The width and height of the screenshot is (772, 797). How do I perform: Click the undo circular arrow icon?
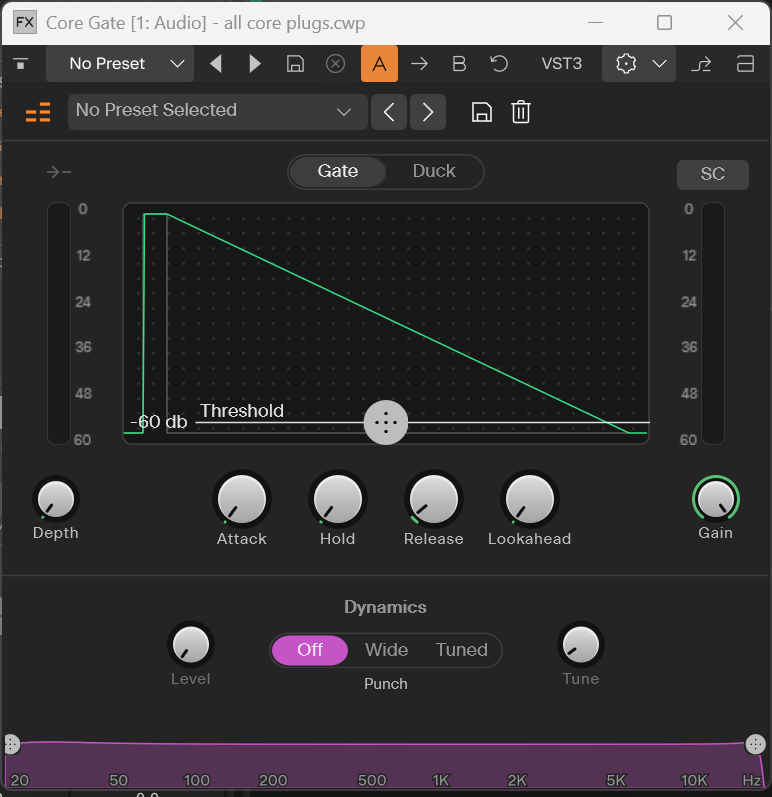click(x=499, y=64)
